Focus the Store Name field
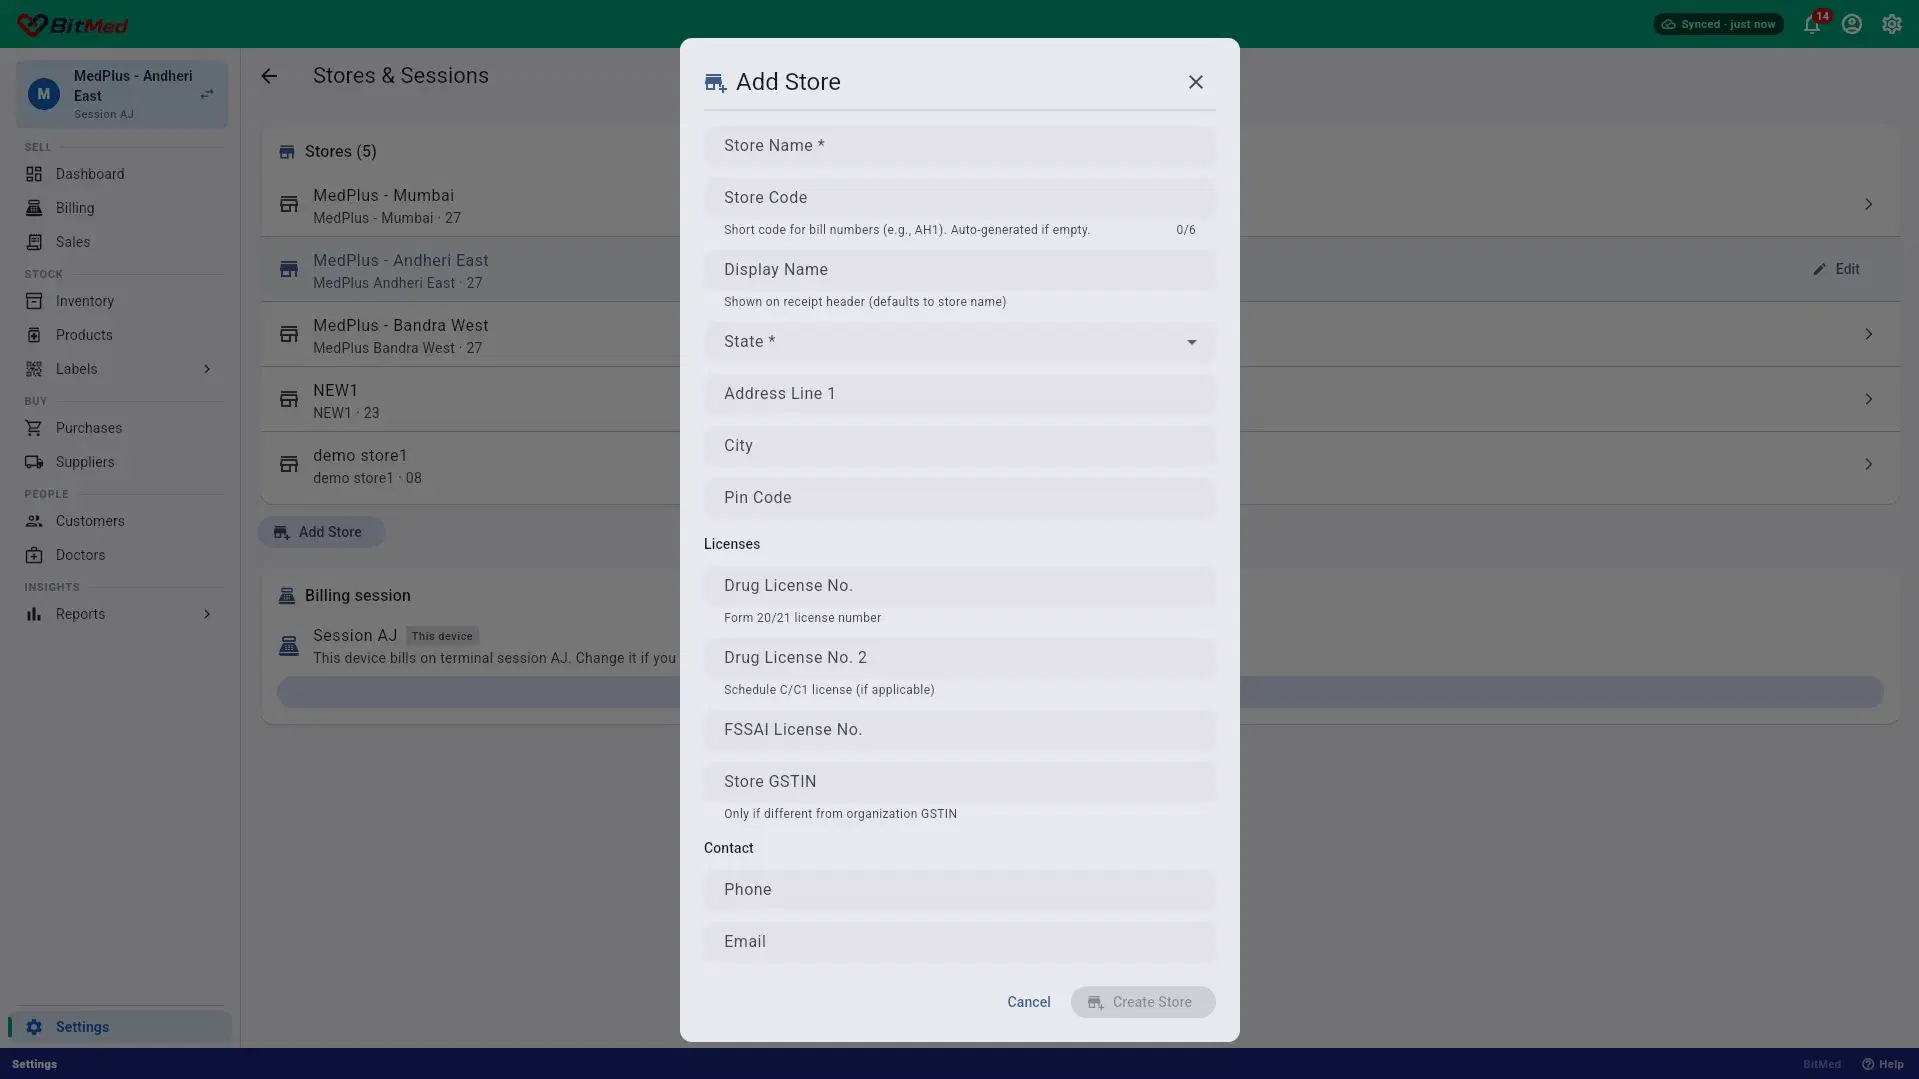 pos(959,146)
